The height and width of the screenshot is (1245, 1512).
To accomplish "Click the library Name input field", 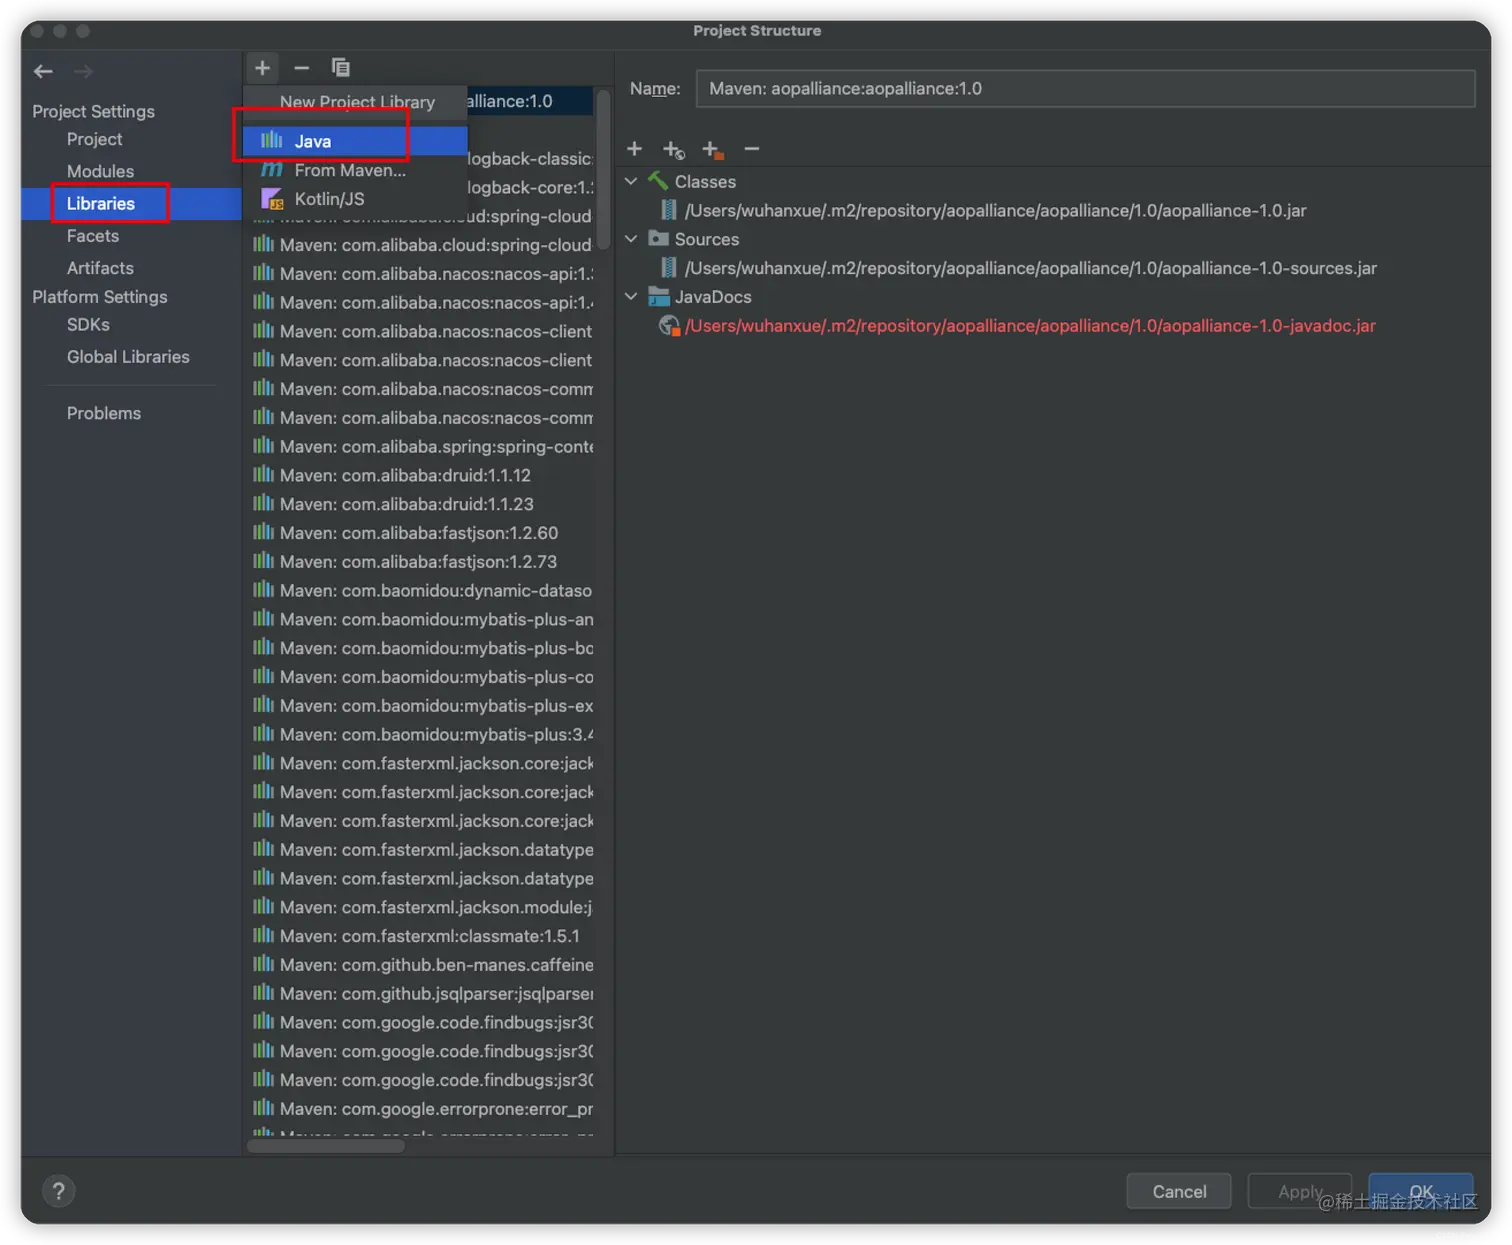I will [x=1085, y=88].
